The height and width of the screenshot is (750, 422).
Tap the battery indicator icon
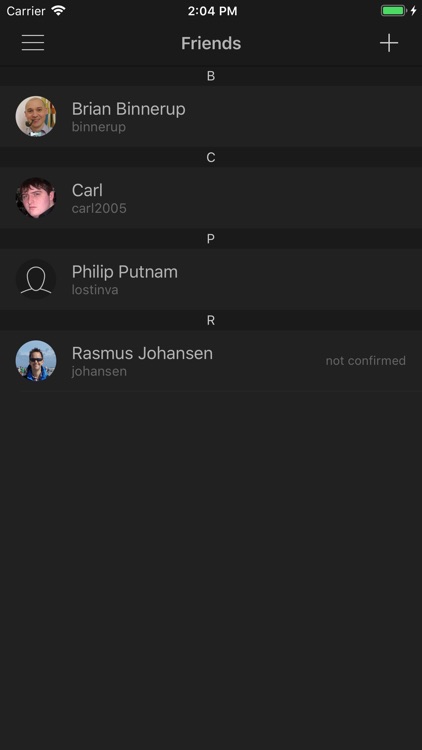(x=394, y=11)
